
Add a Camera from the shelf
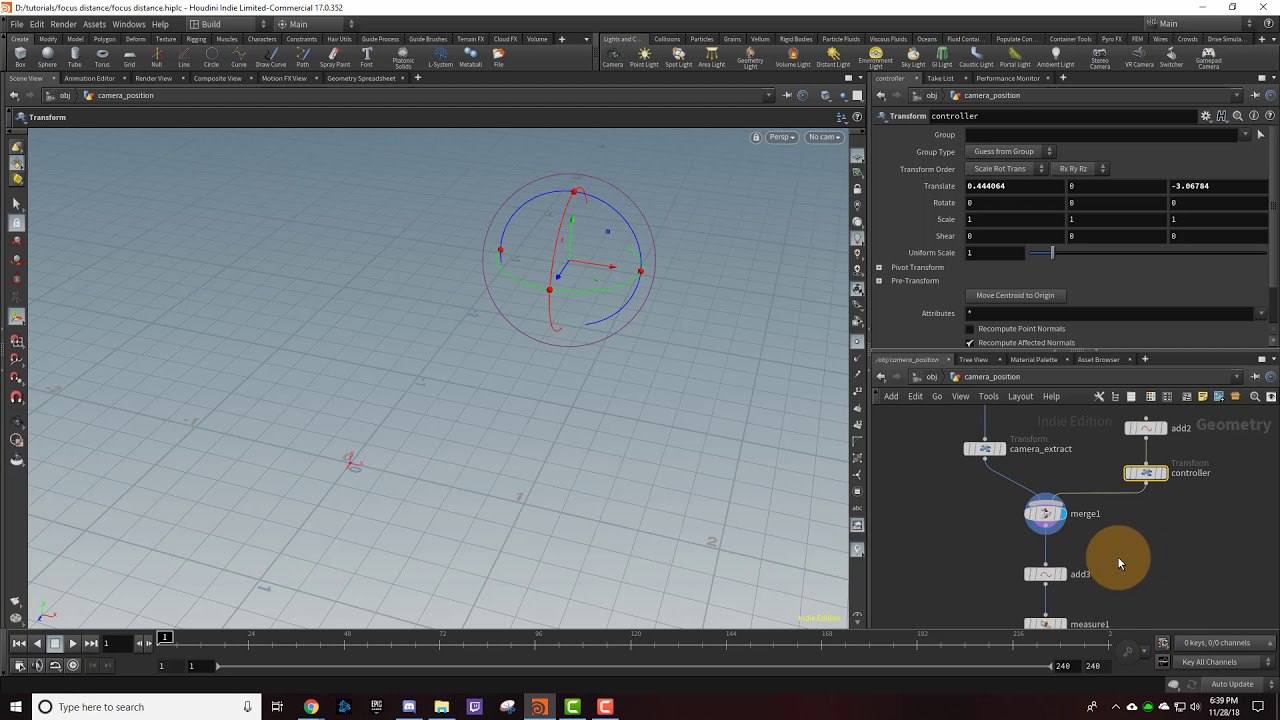click(x=613, y=57)
